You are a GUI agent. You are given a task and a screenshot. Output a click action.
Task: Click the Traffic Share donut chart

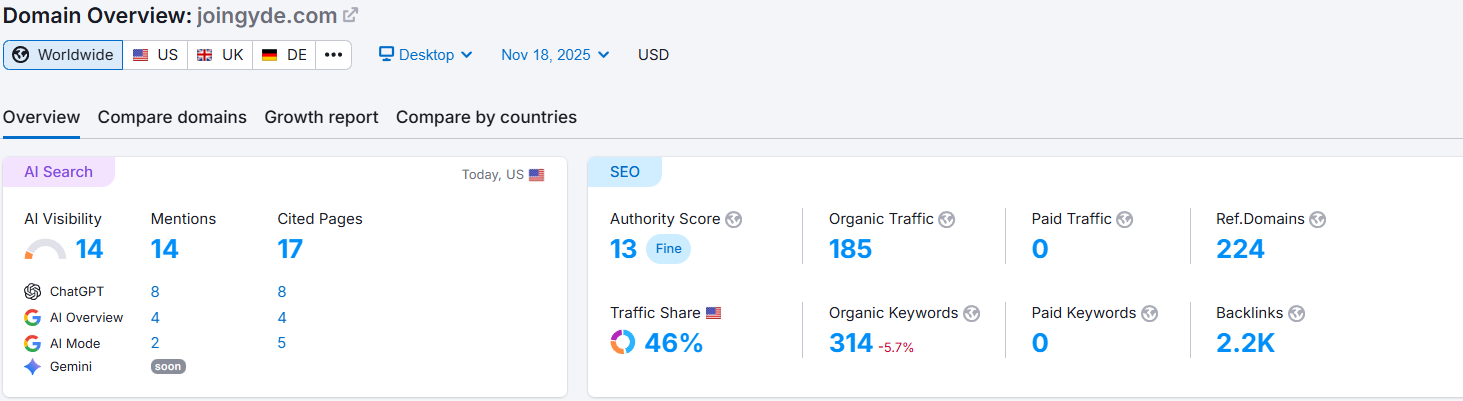[623, 343]
